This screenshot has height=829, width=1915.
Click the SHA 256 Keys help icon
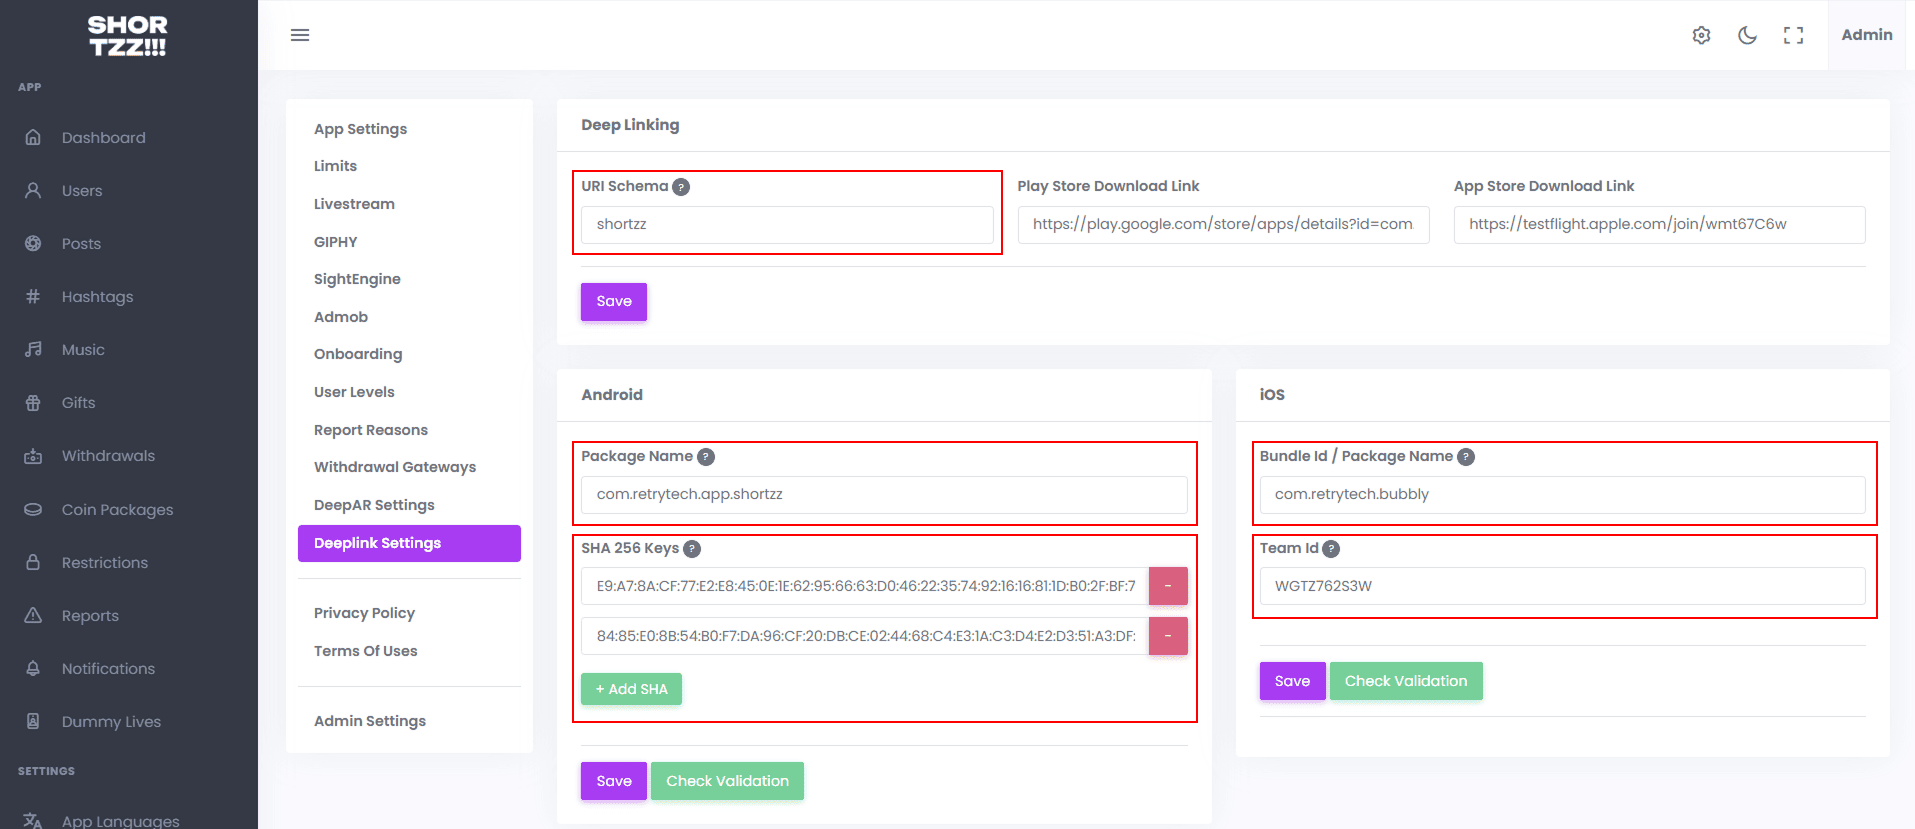click(692, 549)
